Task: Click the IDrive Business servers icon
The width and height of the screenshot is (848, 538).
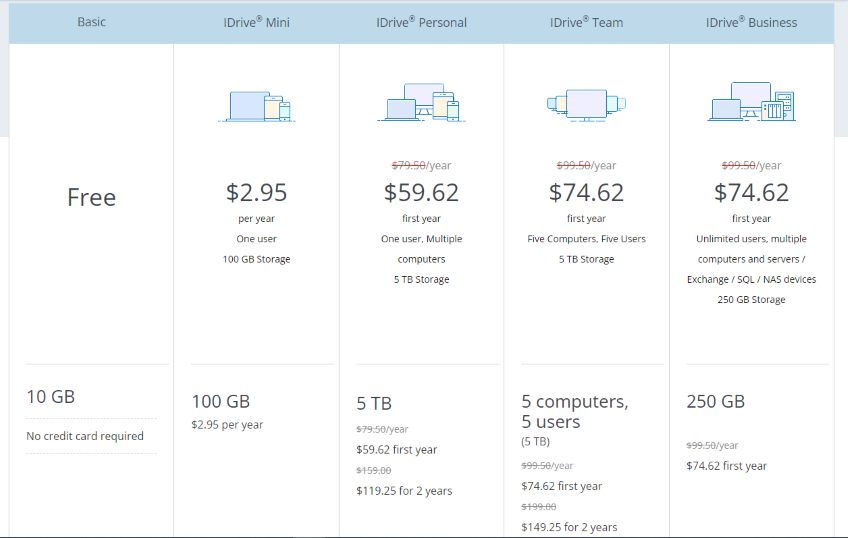Action: click(751, 102)
